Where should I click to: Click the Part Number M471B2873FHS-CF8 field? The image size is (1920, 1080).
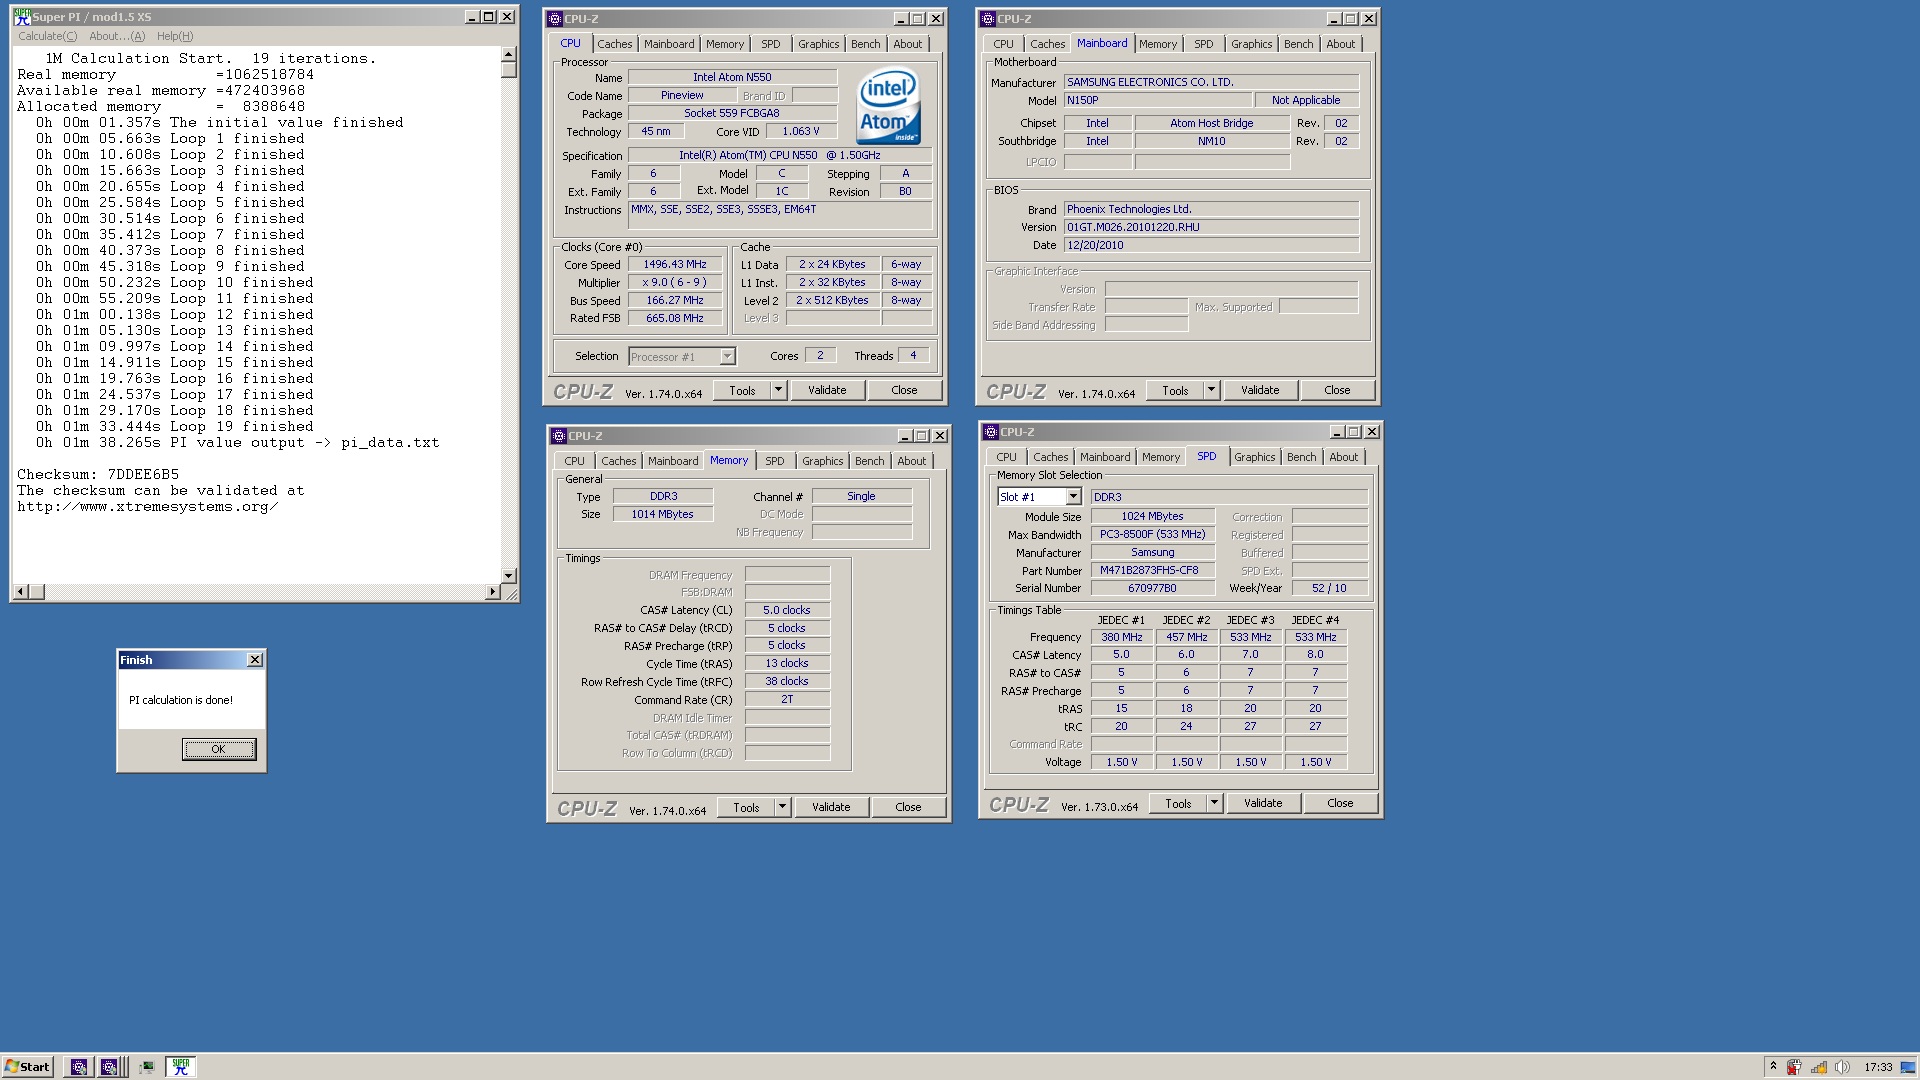point(1152,570)
